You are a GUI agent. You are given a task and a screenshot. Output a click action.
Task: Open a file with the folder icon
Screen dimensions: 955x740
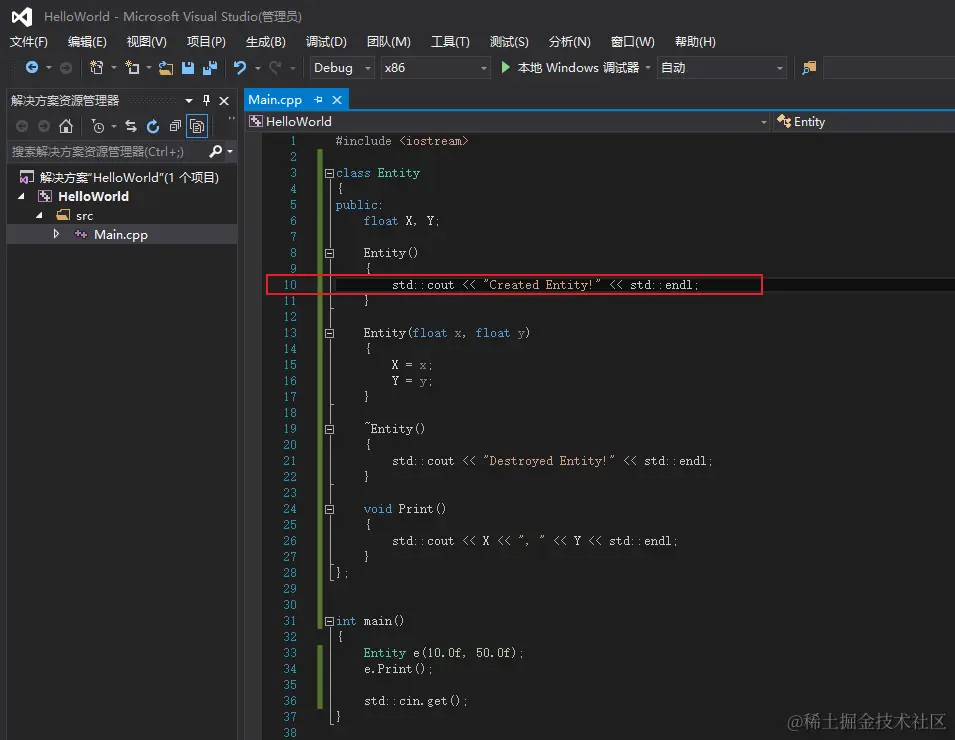[x=166, y=68]
